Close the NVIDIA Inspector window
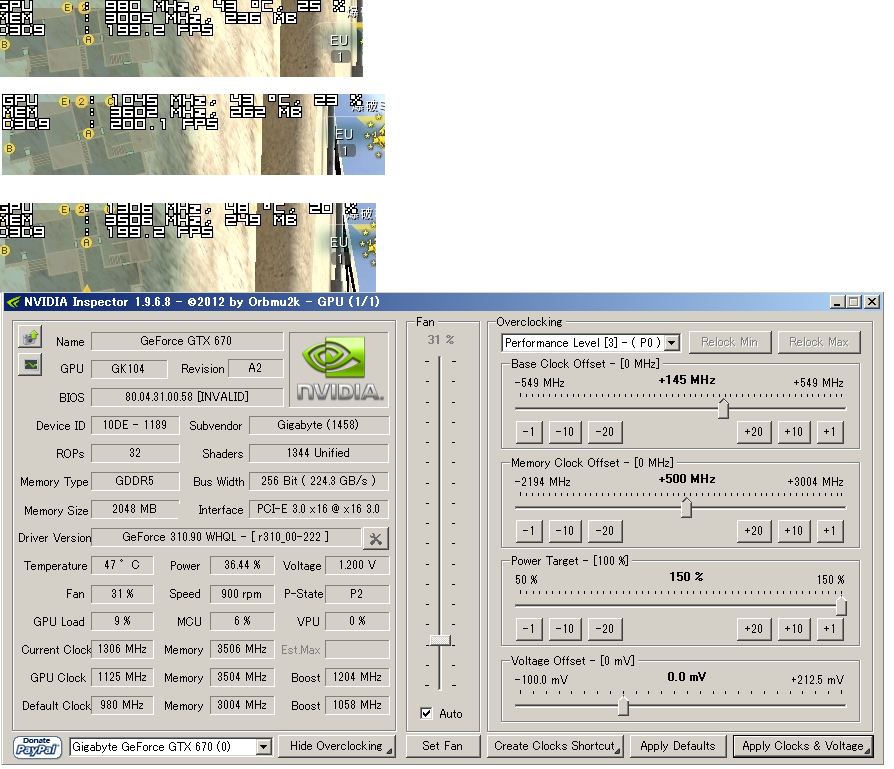894x769 pixels. 872,302
